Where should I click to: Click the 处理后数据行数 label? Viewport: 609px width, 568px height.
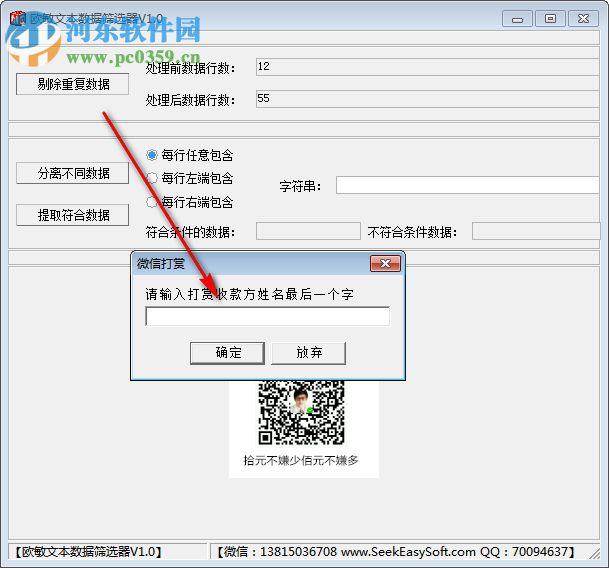(191, 100)
